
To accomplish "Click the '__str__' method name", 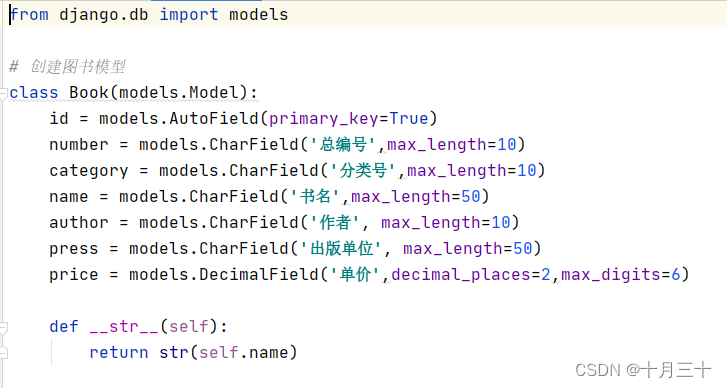I will [x=124, y=327].
